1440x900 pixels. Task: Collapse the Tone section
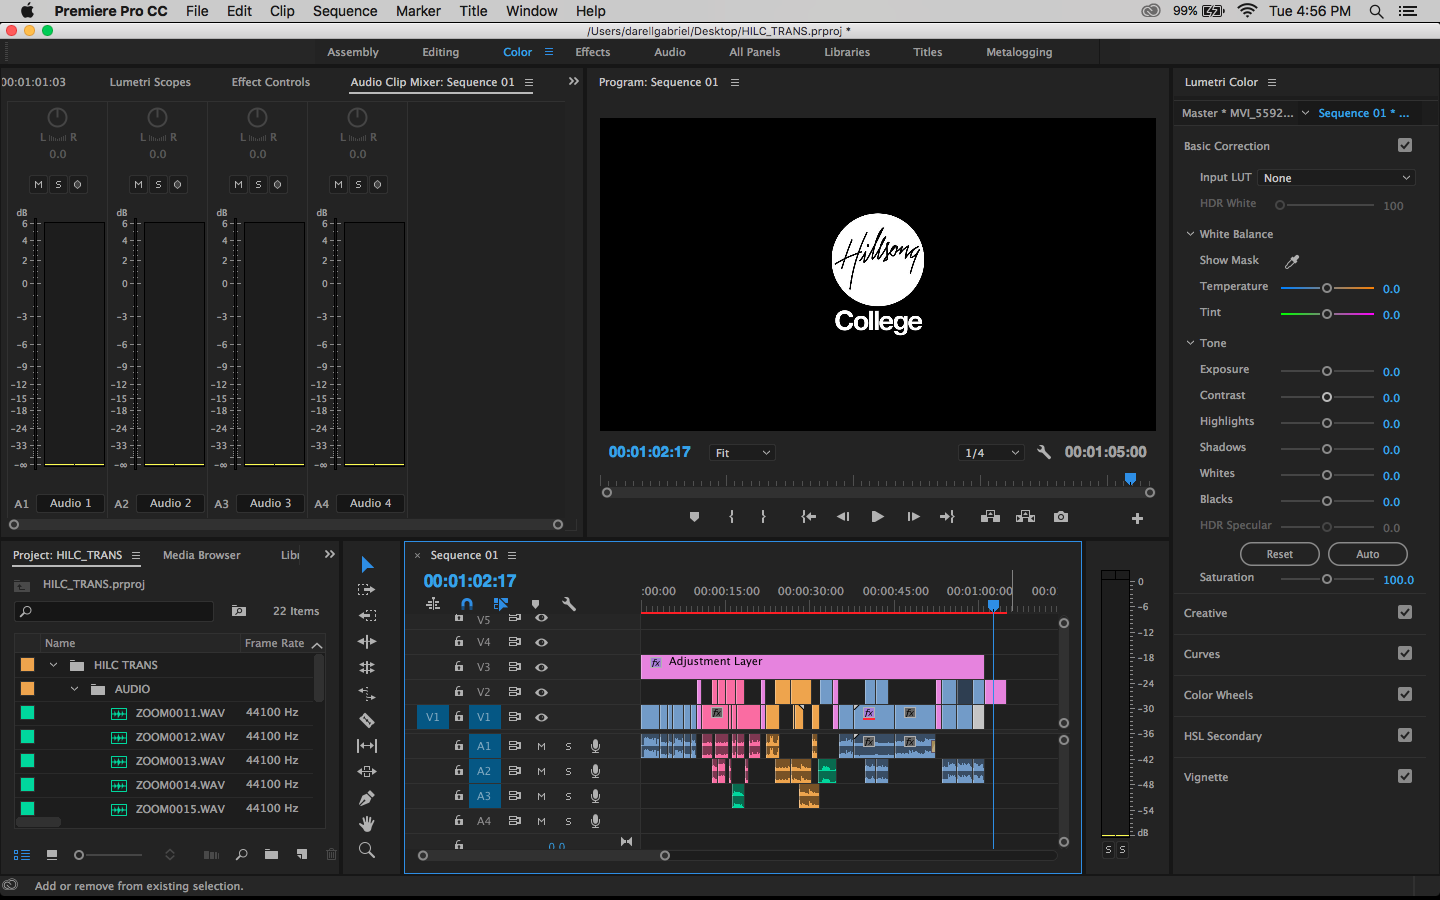click(1191, 343)
